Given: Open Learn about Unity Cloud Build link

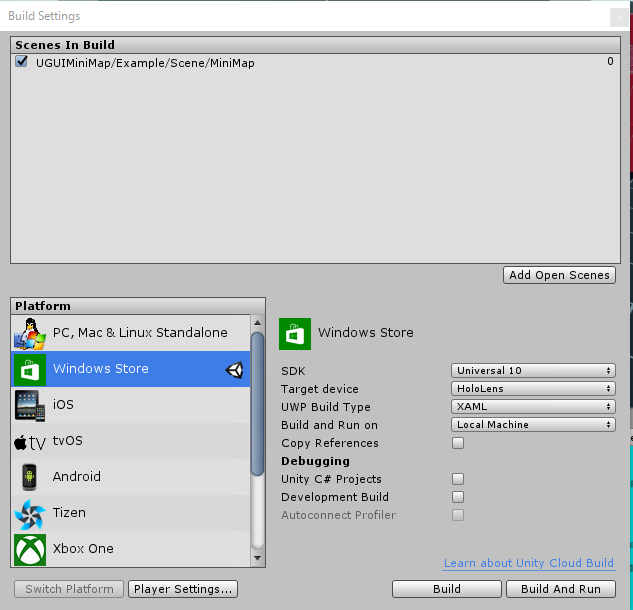Looking at the screenshot, I should [529, 563].
